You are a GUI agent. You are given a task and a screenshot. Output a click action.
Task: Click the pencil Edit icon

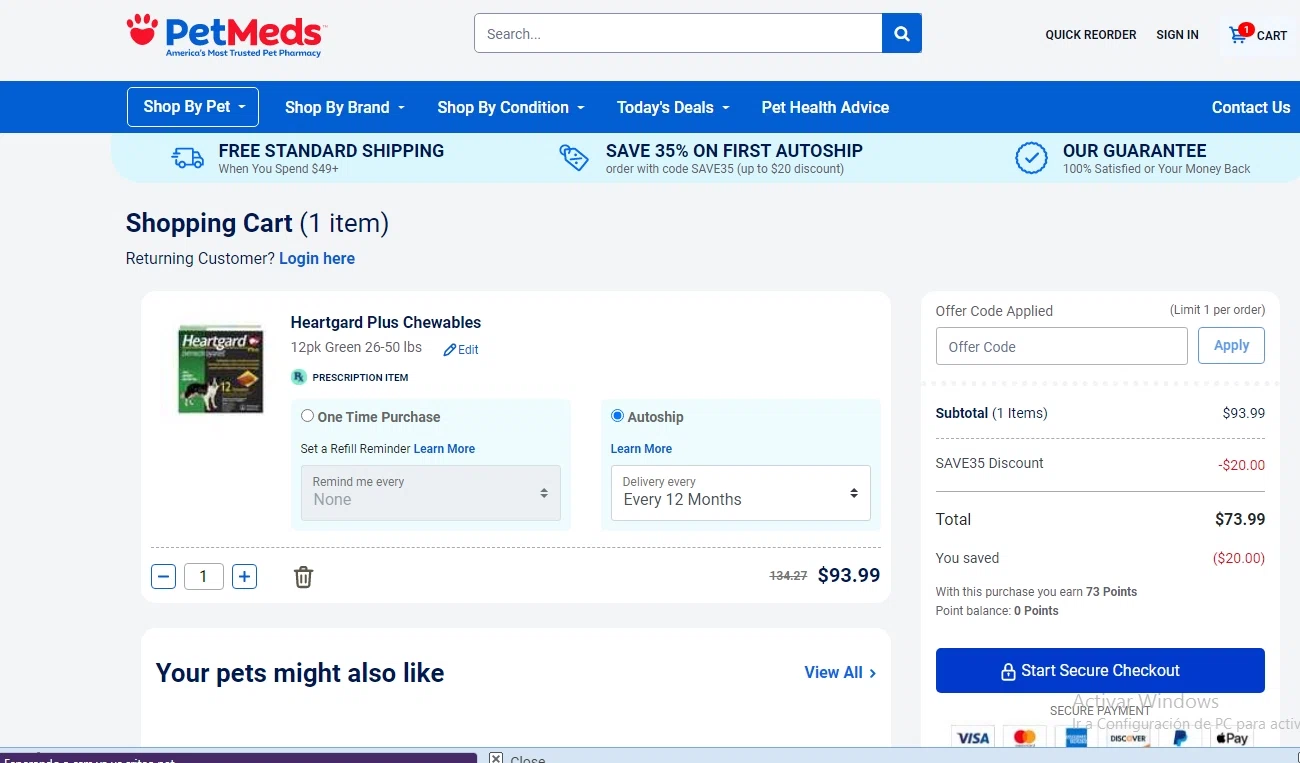pos(451,350)
